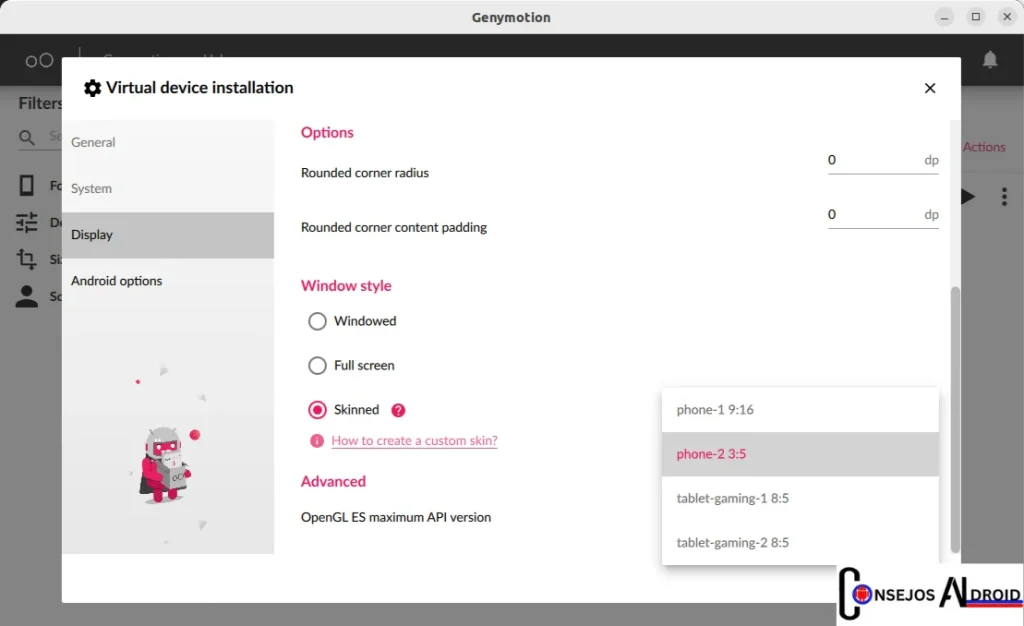Screen dimensions: 1024x626
Task: Click the Genymotion logo icon
Action: 39,61
